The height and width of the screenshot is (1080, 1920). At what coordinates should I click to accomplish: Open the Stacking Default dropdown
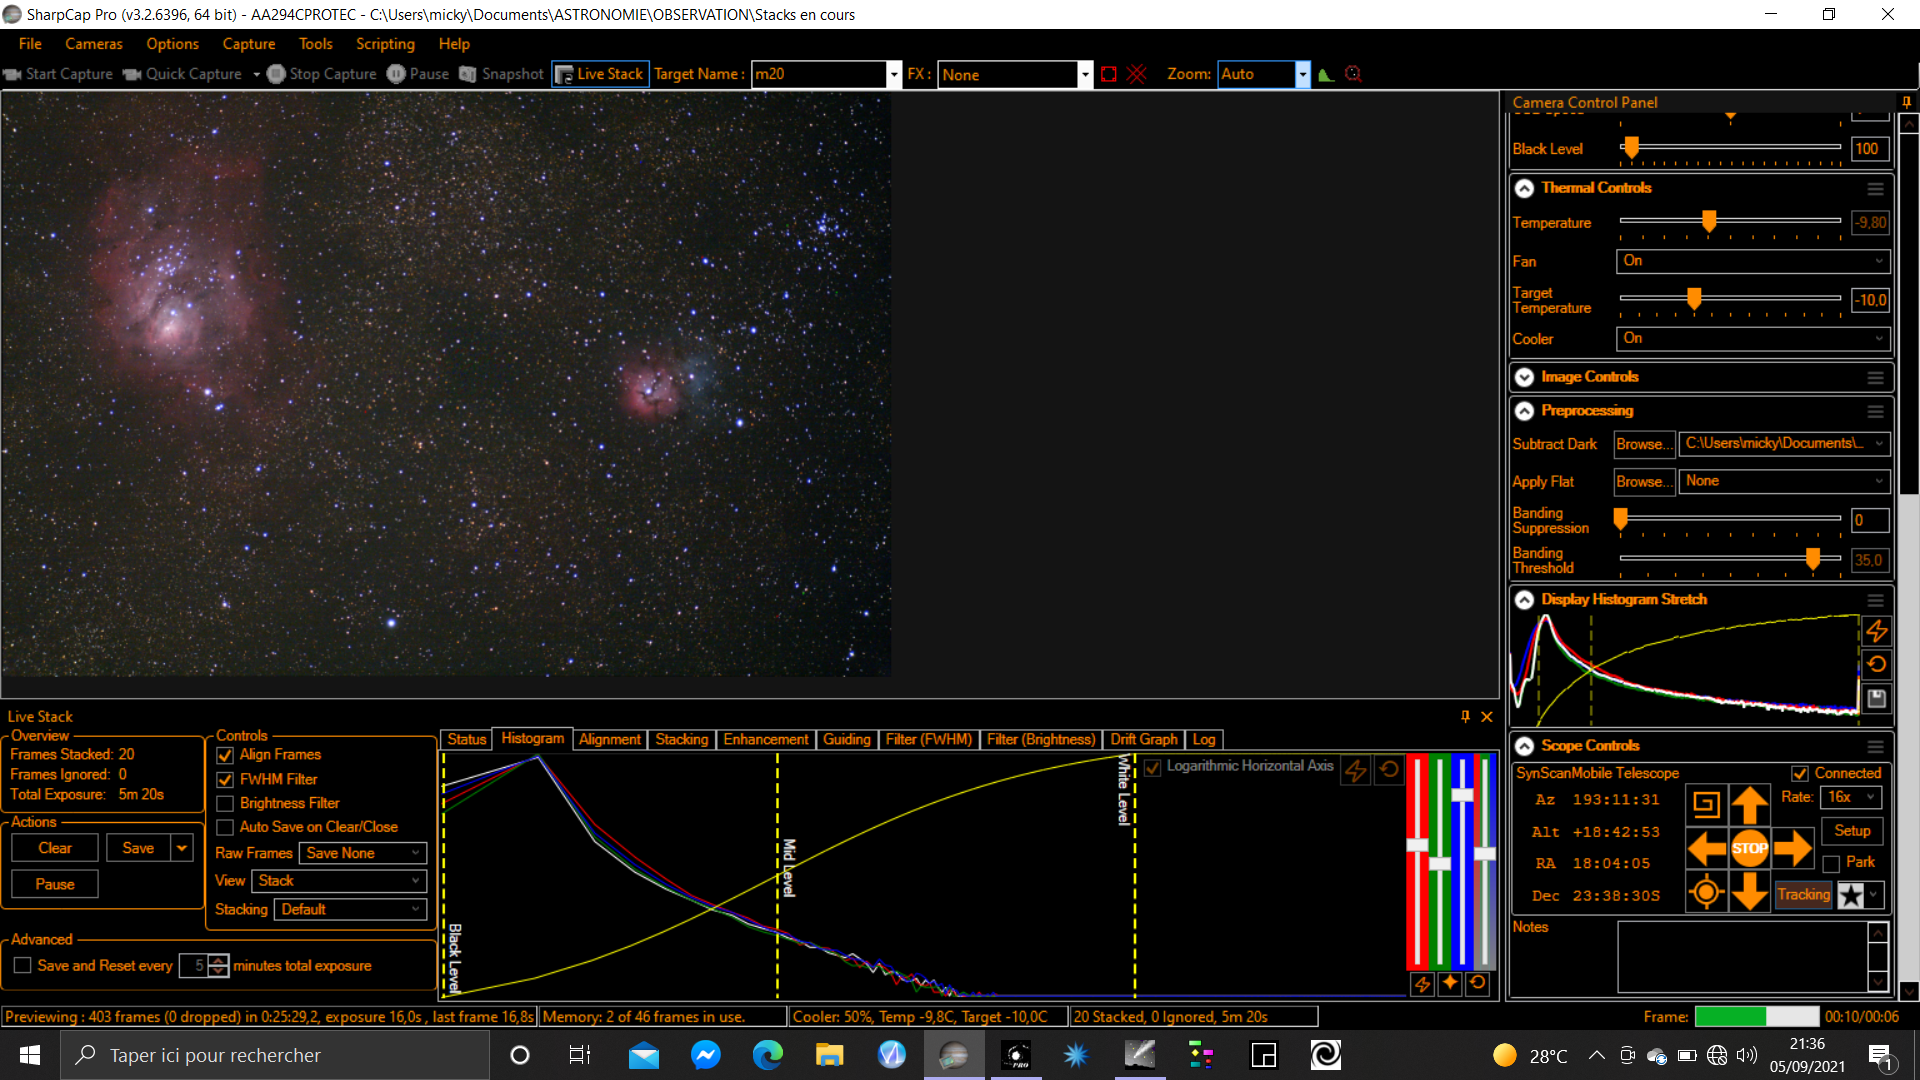point(351,909)
